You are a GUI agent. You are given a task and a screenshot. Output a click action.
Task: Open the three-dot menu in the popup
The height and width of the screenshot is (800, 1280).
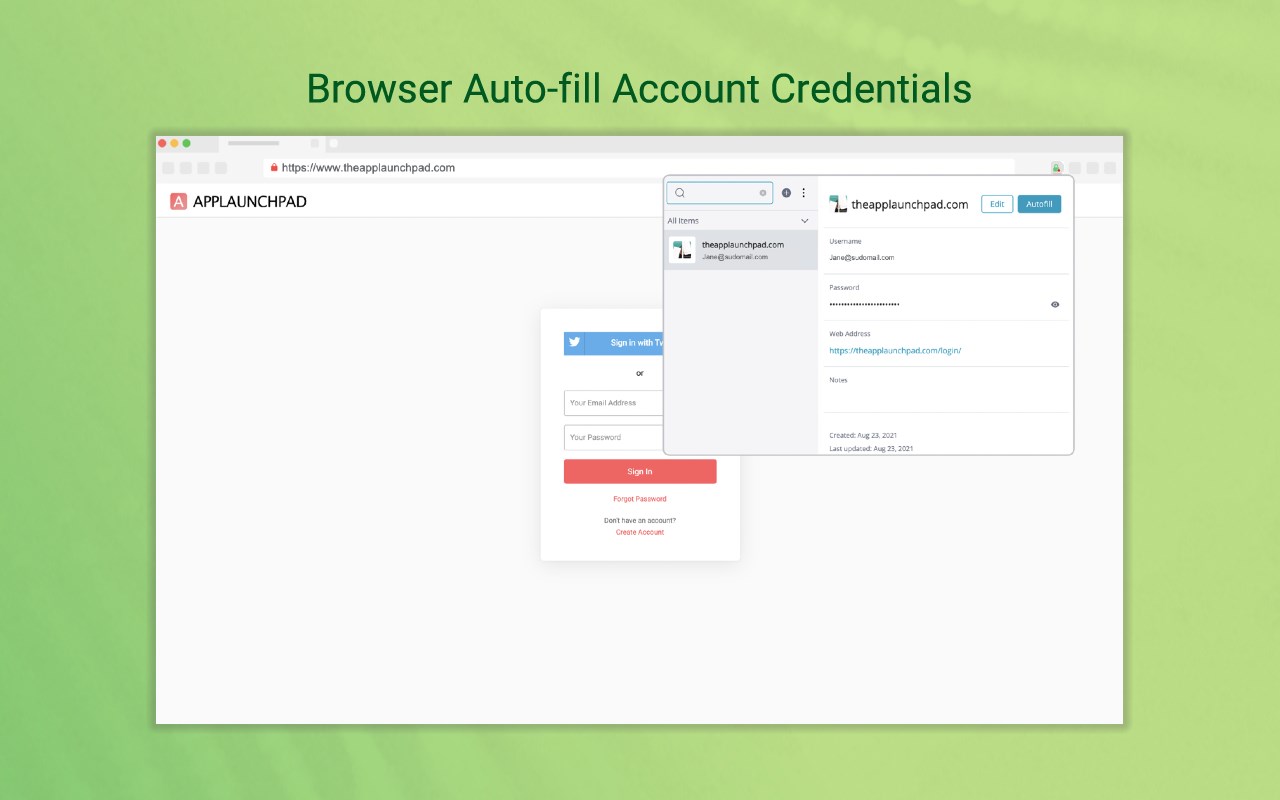tap(803, 193)
